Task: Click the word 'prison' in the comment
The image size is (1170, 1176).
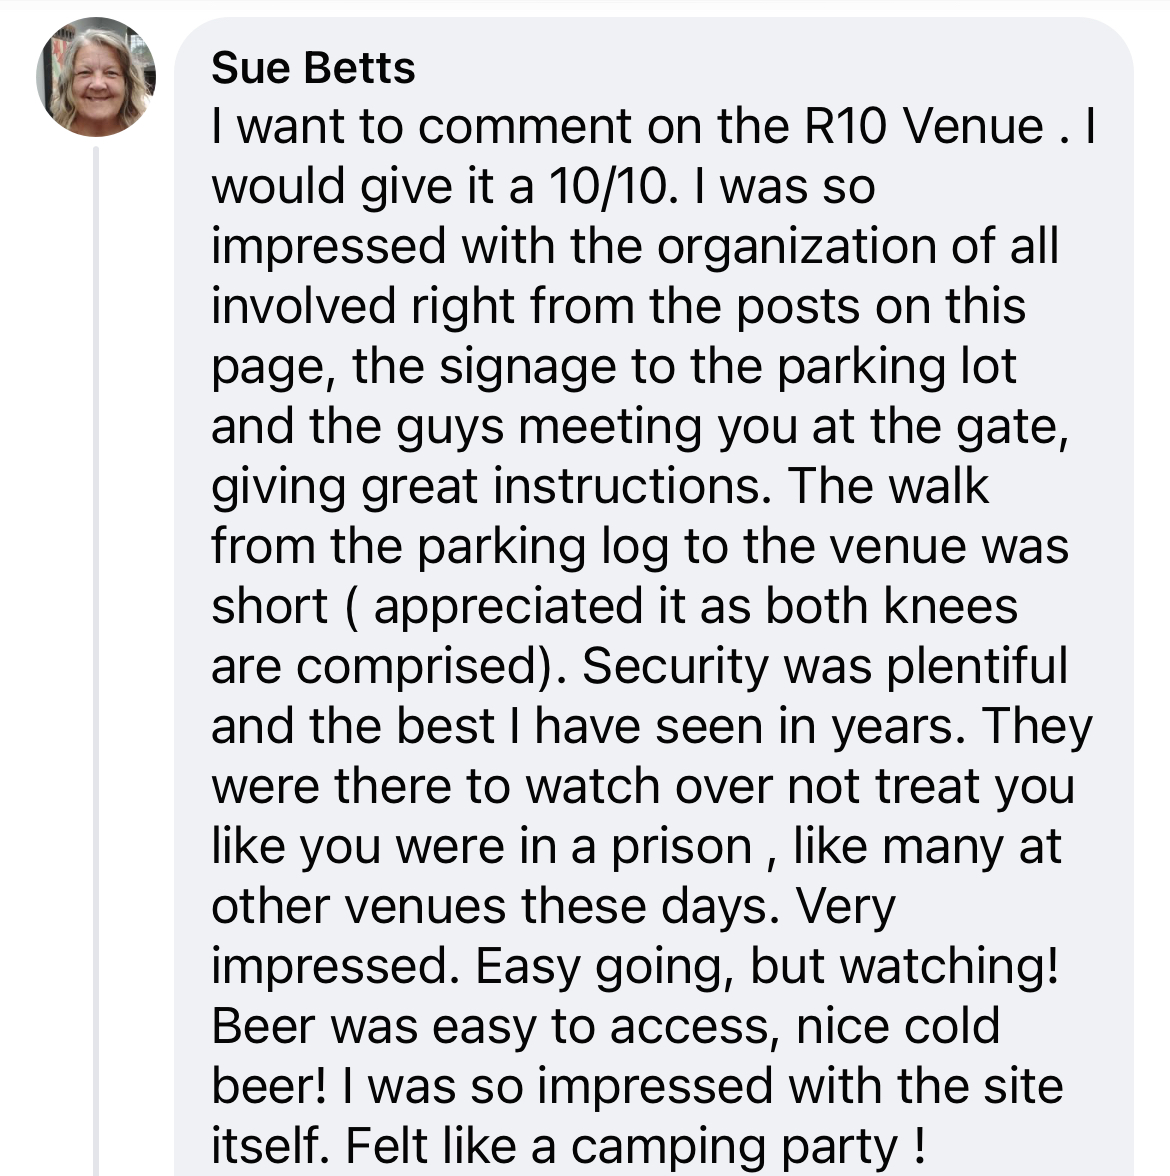Action: click(x=681, y=848)
